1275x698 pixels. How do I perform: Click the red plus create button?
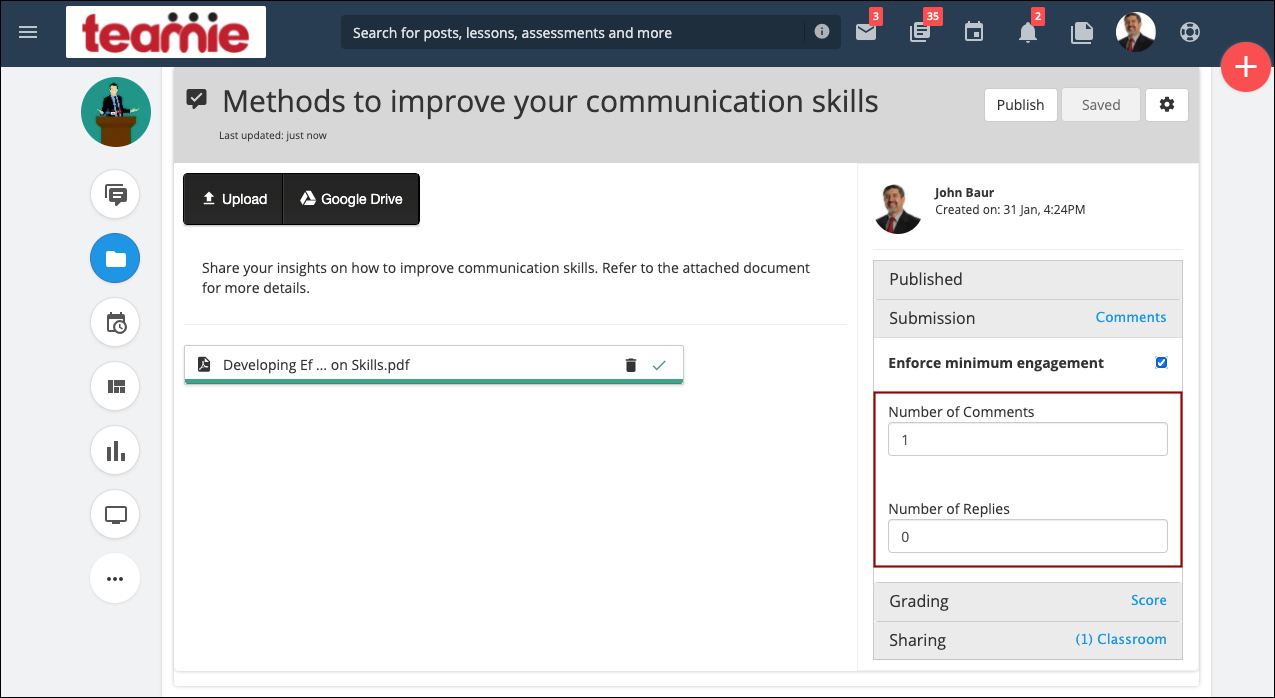[x=1246, y=68]
